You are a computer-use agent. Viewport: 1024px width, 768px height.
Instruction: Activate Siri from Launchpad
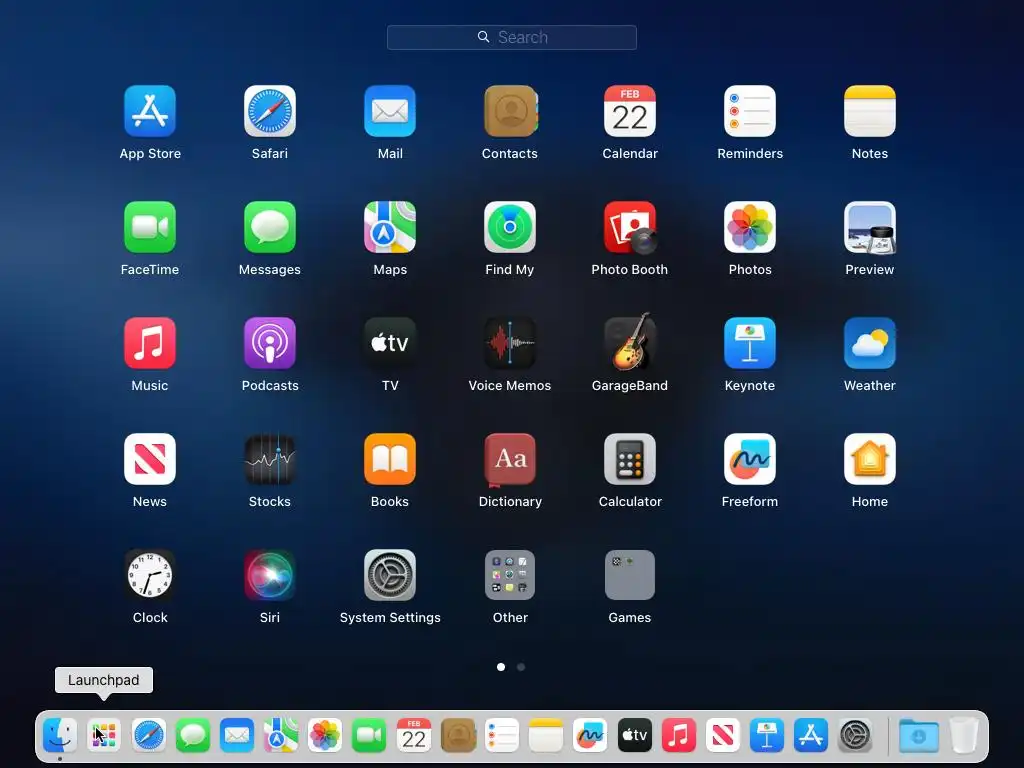click(270, 575)
